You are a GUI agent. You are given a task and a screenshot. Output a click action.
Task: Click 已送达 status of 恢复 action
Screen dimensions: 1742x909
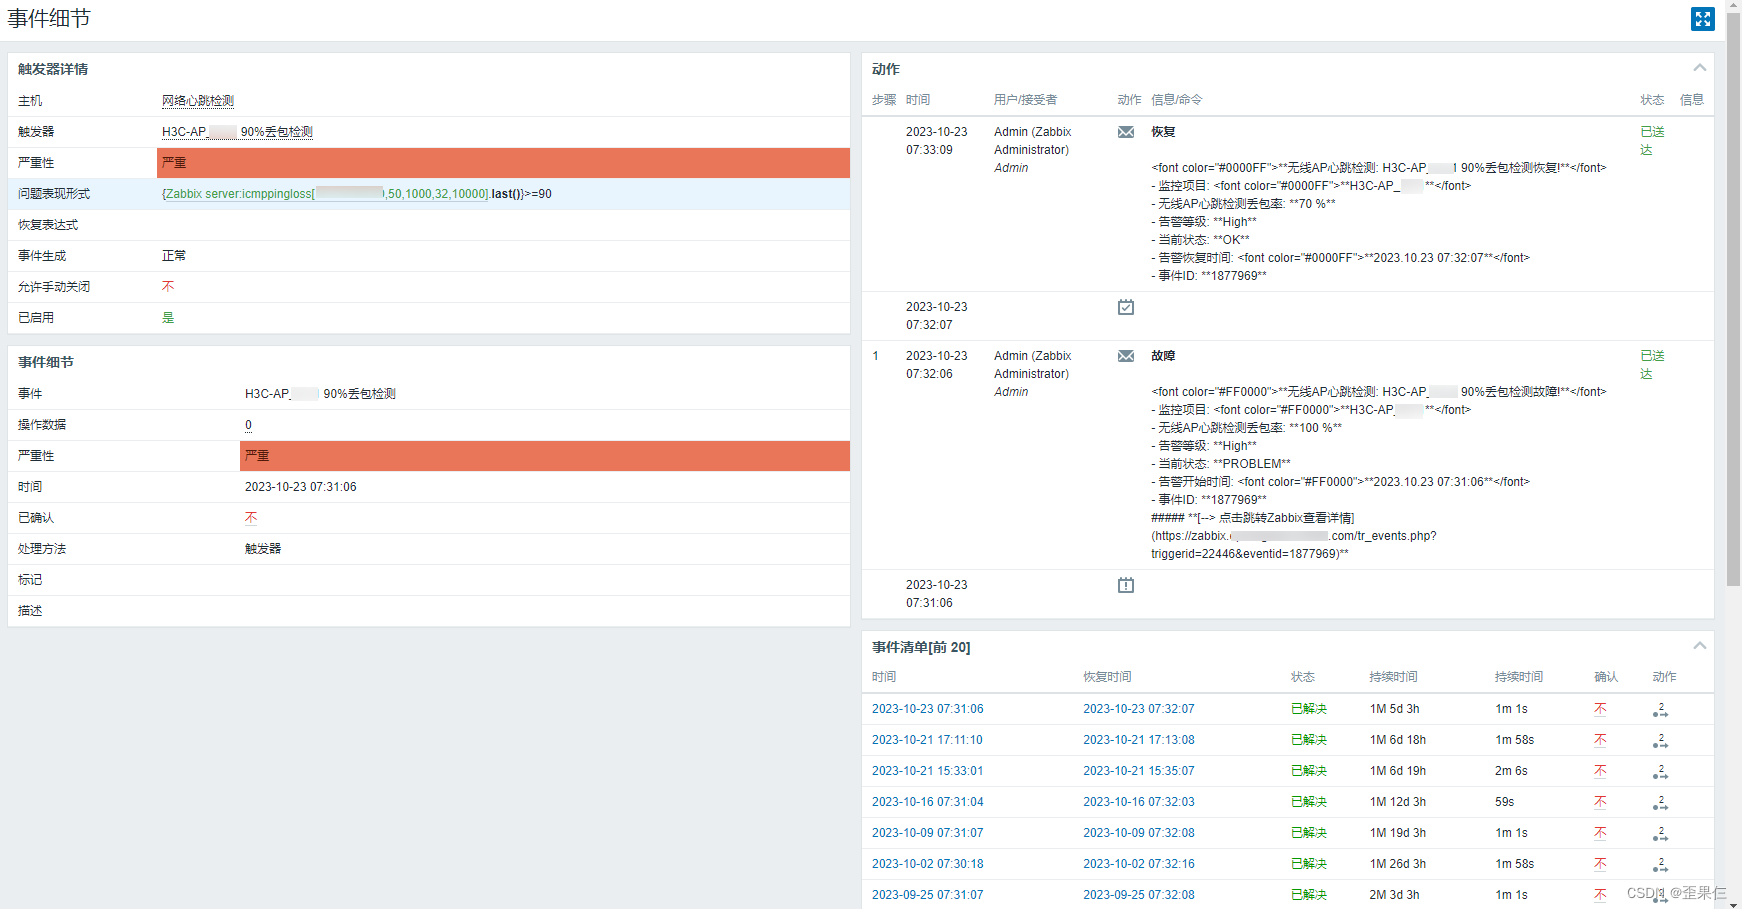1652,141
